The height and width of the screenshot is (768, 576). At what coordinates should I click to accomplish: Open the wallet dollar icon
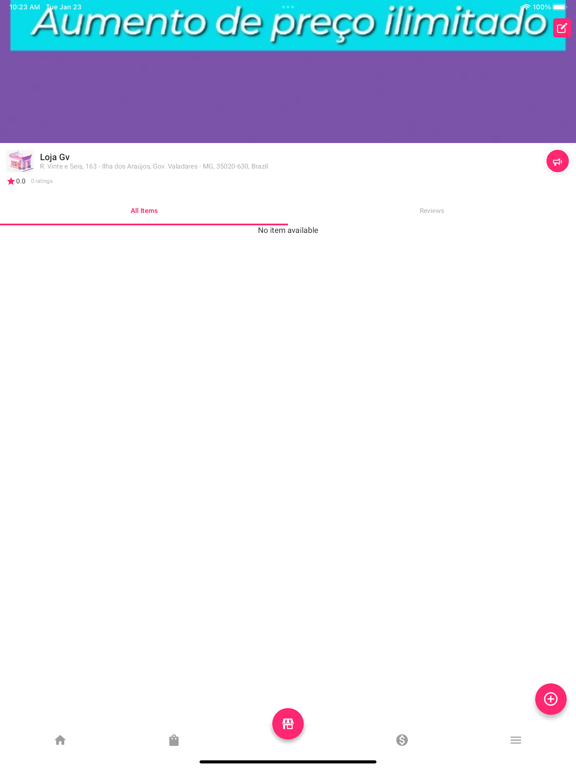[402, 740]
